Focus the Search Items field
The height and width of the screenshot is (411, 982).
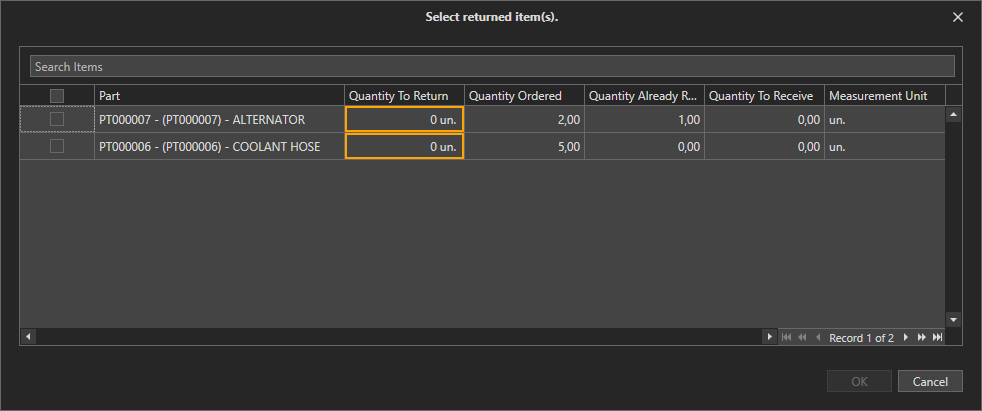pos(492,66)
